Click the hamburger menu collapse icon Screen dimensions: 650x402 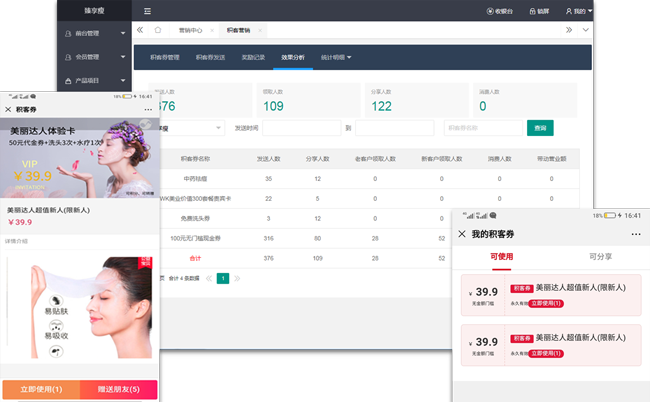(148, 11)
